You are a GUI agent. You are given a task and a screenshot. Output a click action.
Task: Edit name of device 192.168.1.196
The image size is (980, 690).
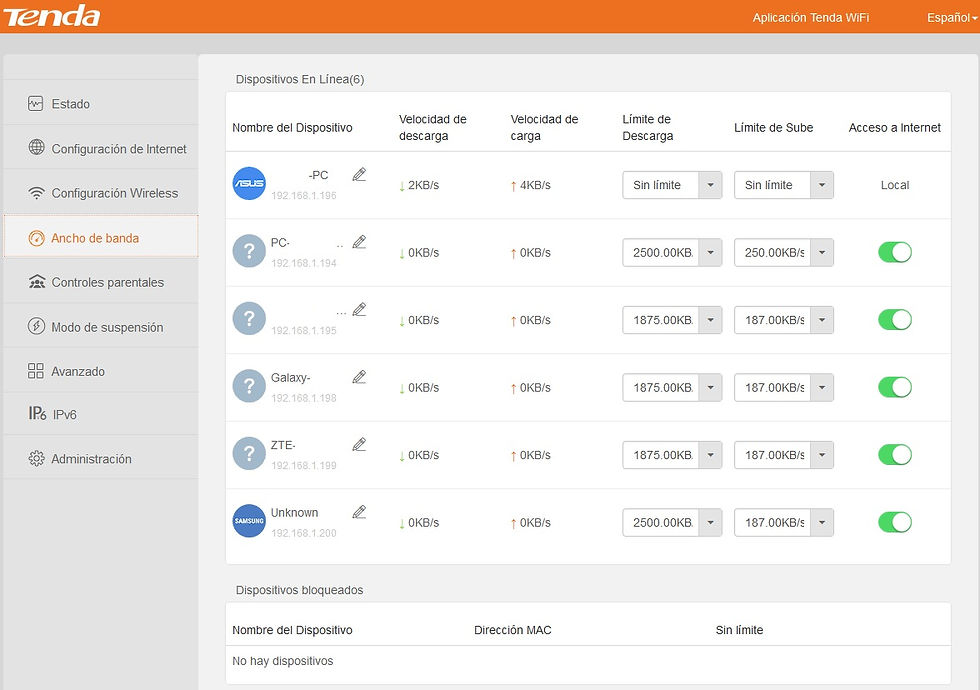359,175
